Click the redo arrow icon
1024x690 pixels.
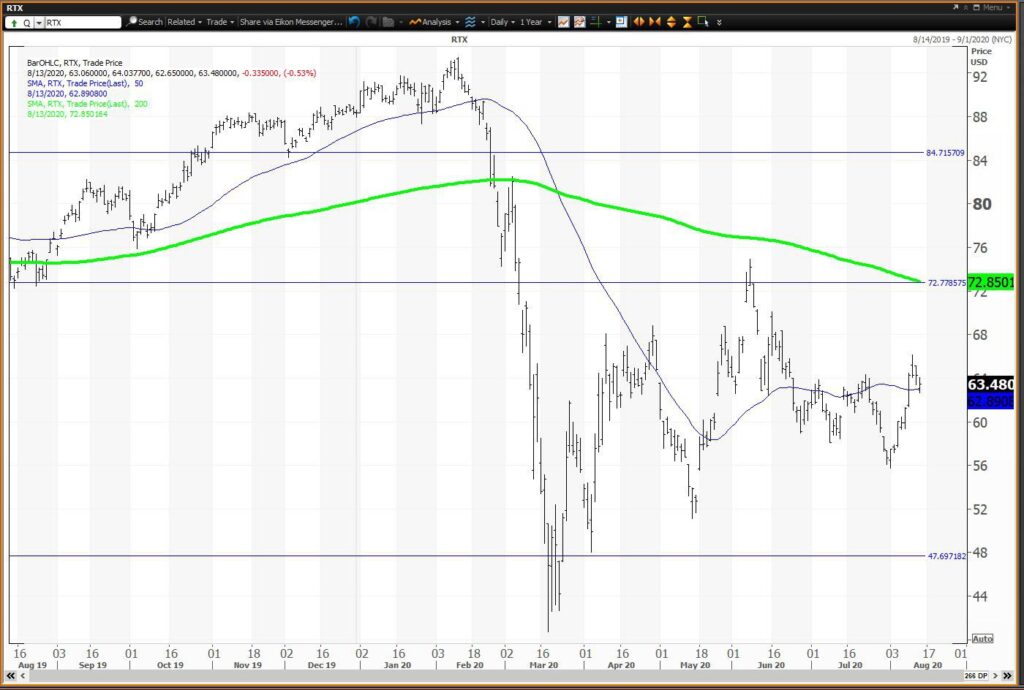tap(371, 22)
